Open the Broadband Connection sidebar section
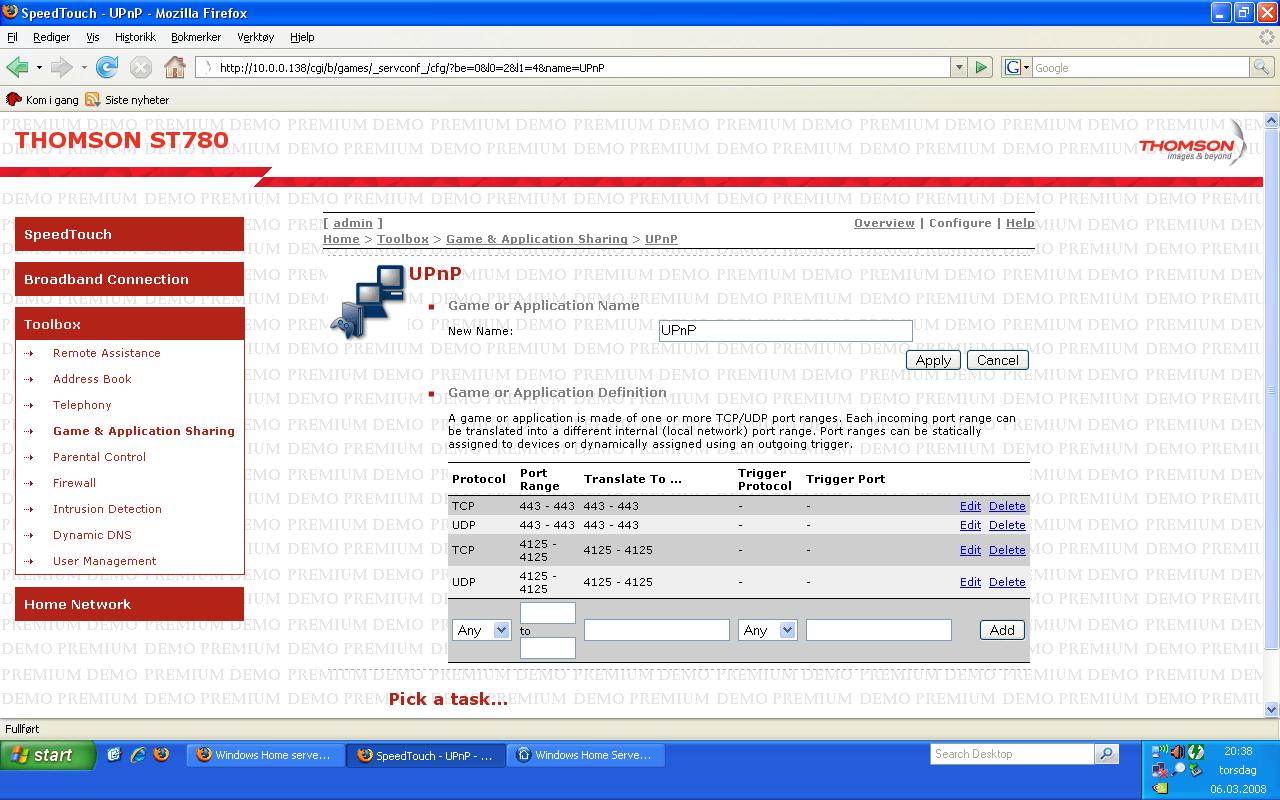The image size is (1280, 800). click(129, 279)
